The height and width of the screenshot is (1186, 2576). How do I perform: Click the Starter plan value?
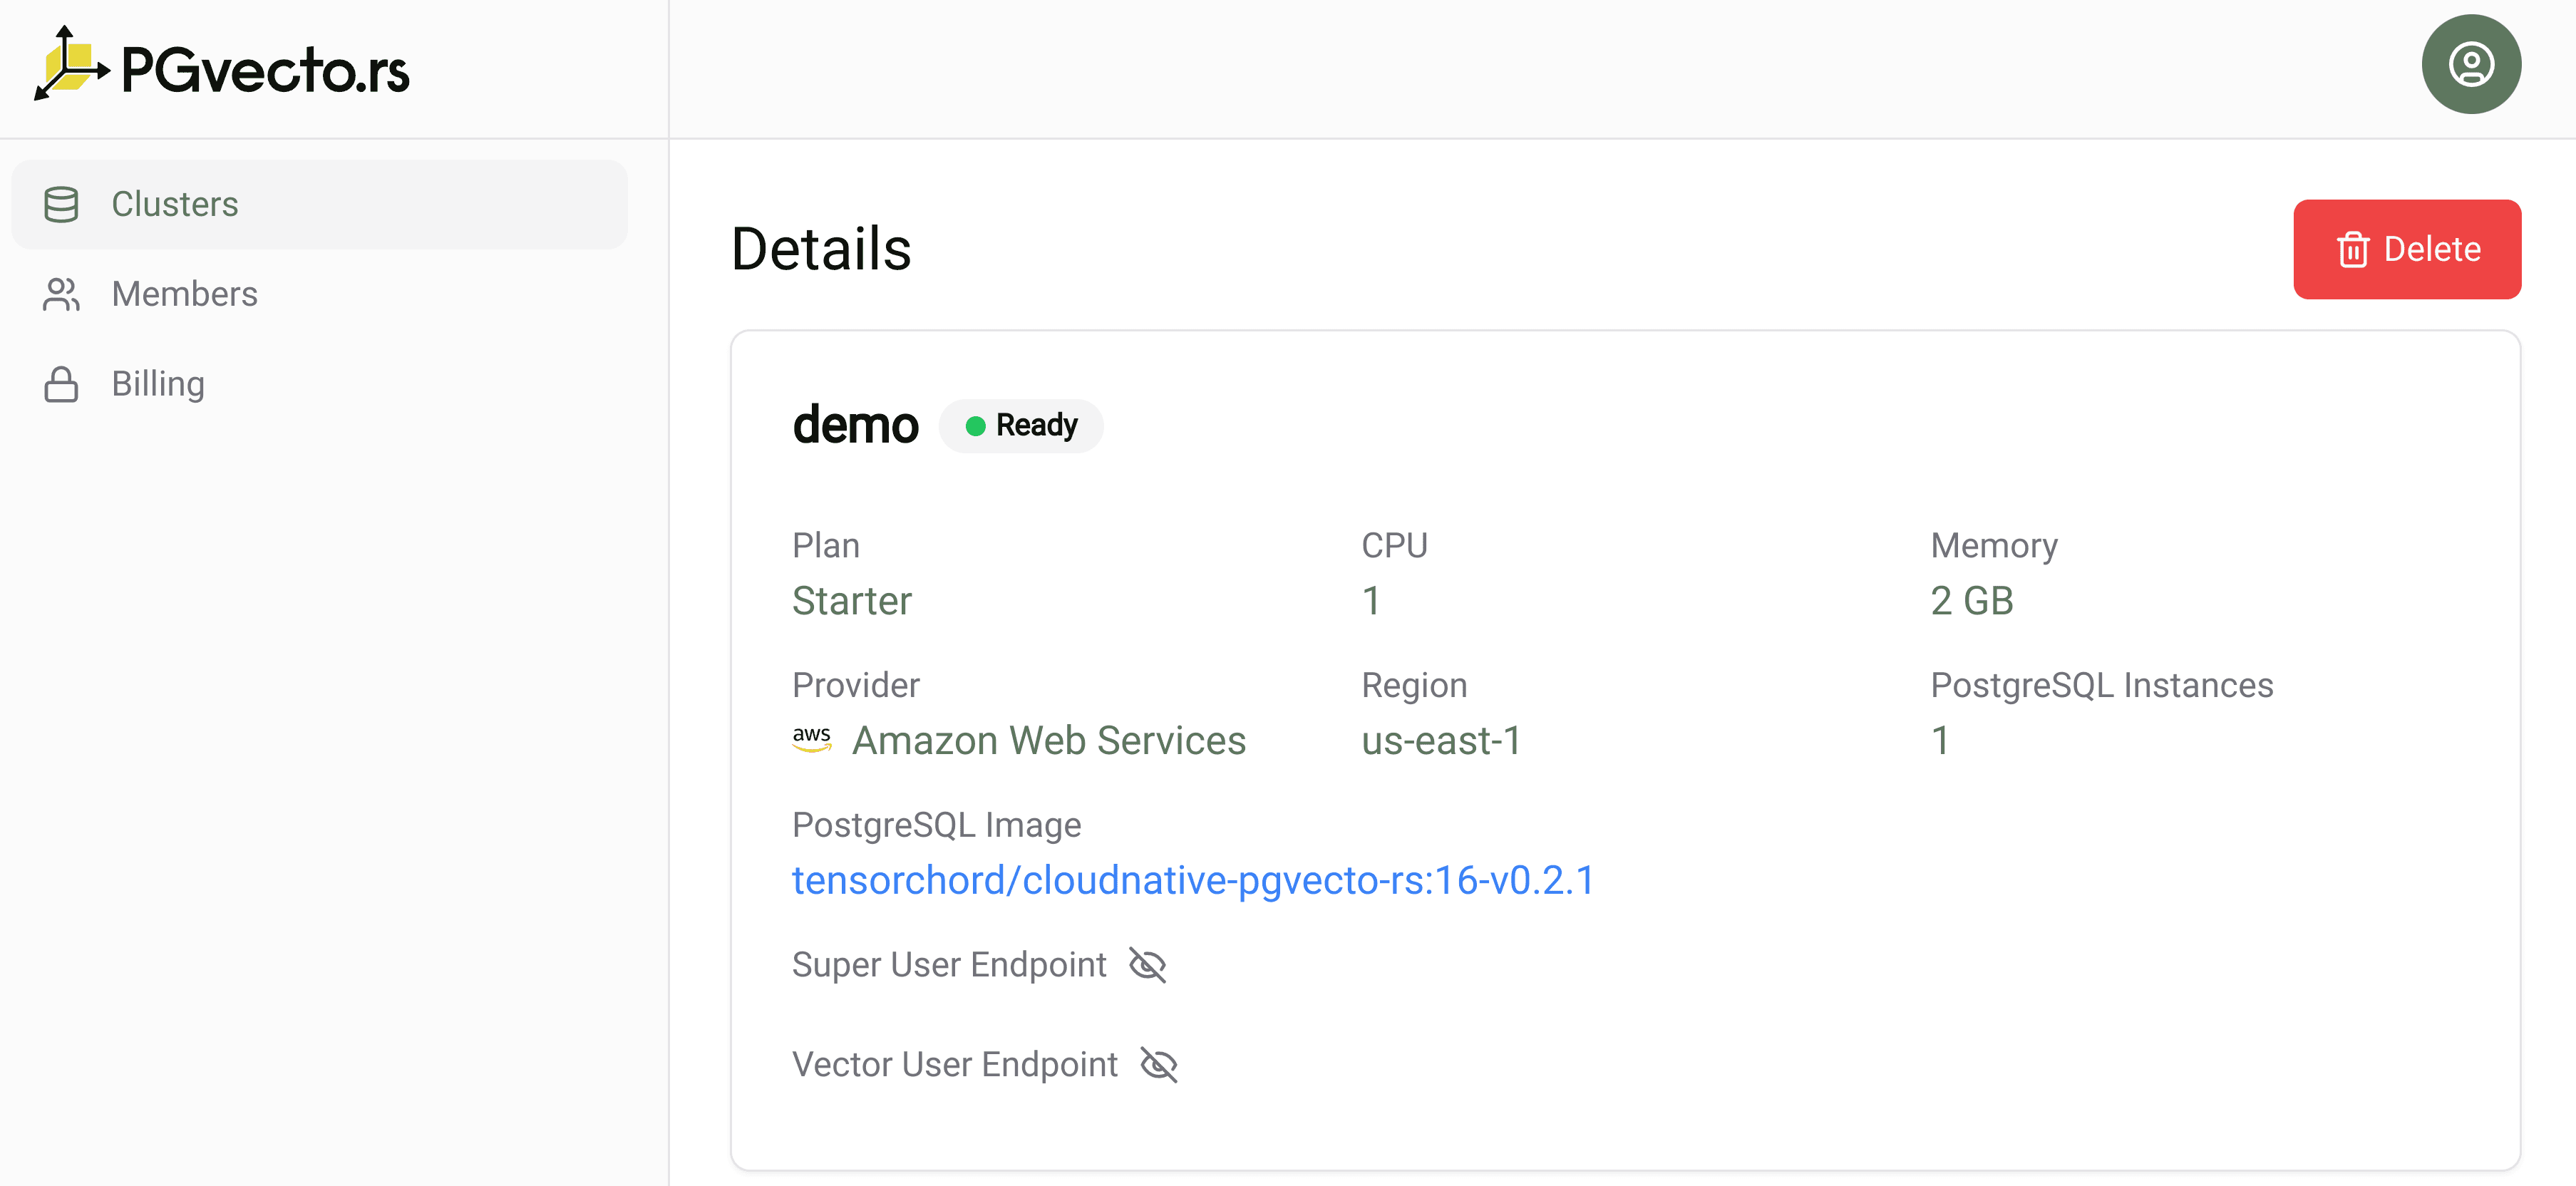[x=852, y=601]
